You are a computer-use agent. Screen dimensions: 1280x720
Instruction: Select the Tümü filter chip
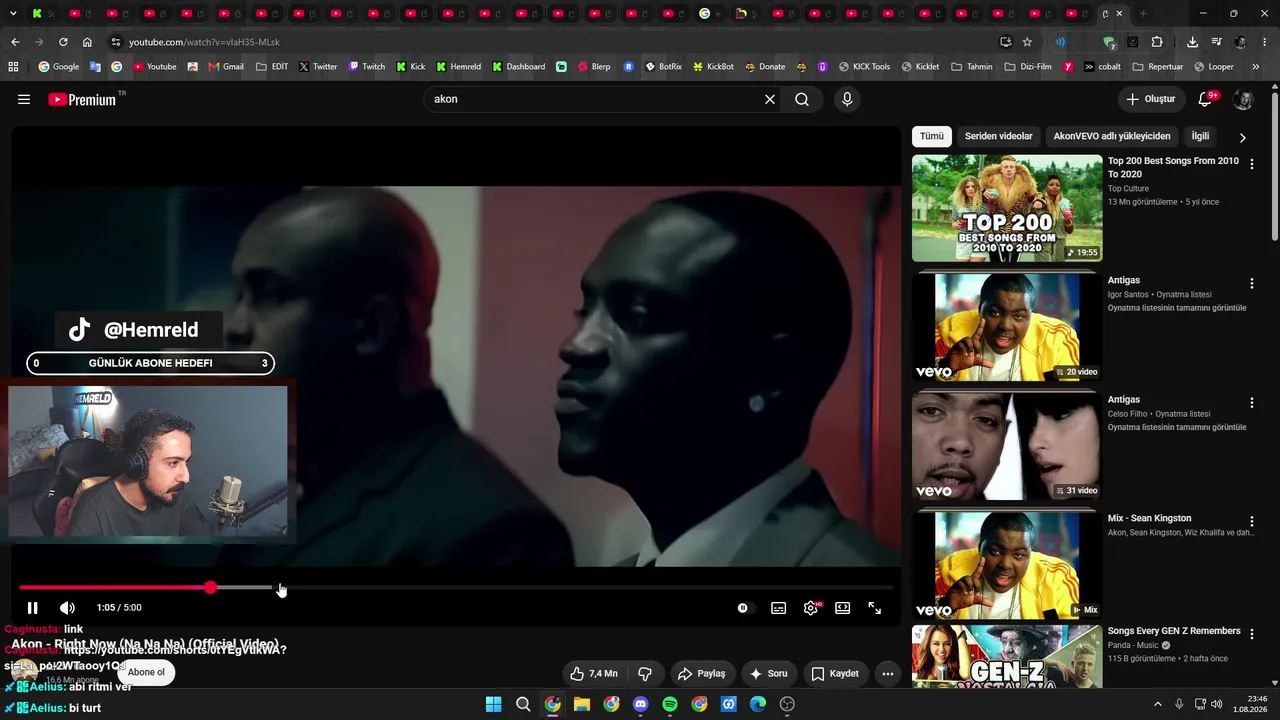click(x=932, y=136)
